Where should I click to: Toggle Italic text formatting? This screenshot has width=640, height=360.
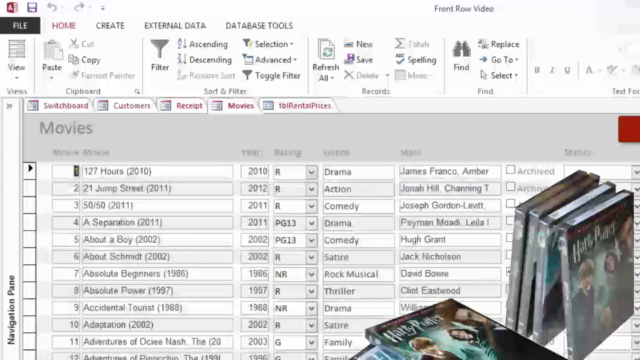[x=552, y=70]
